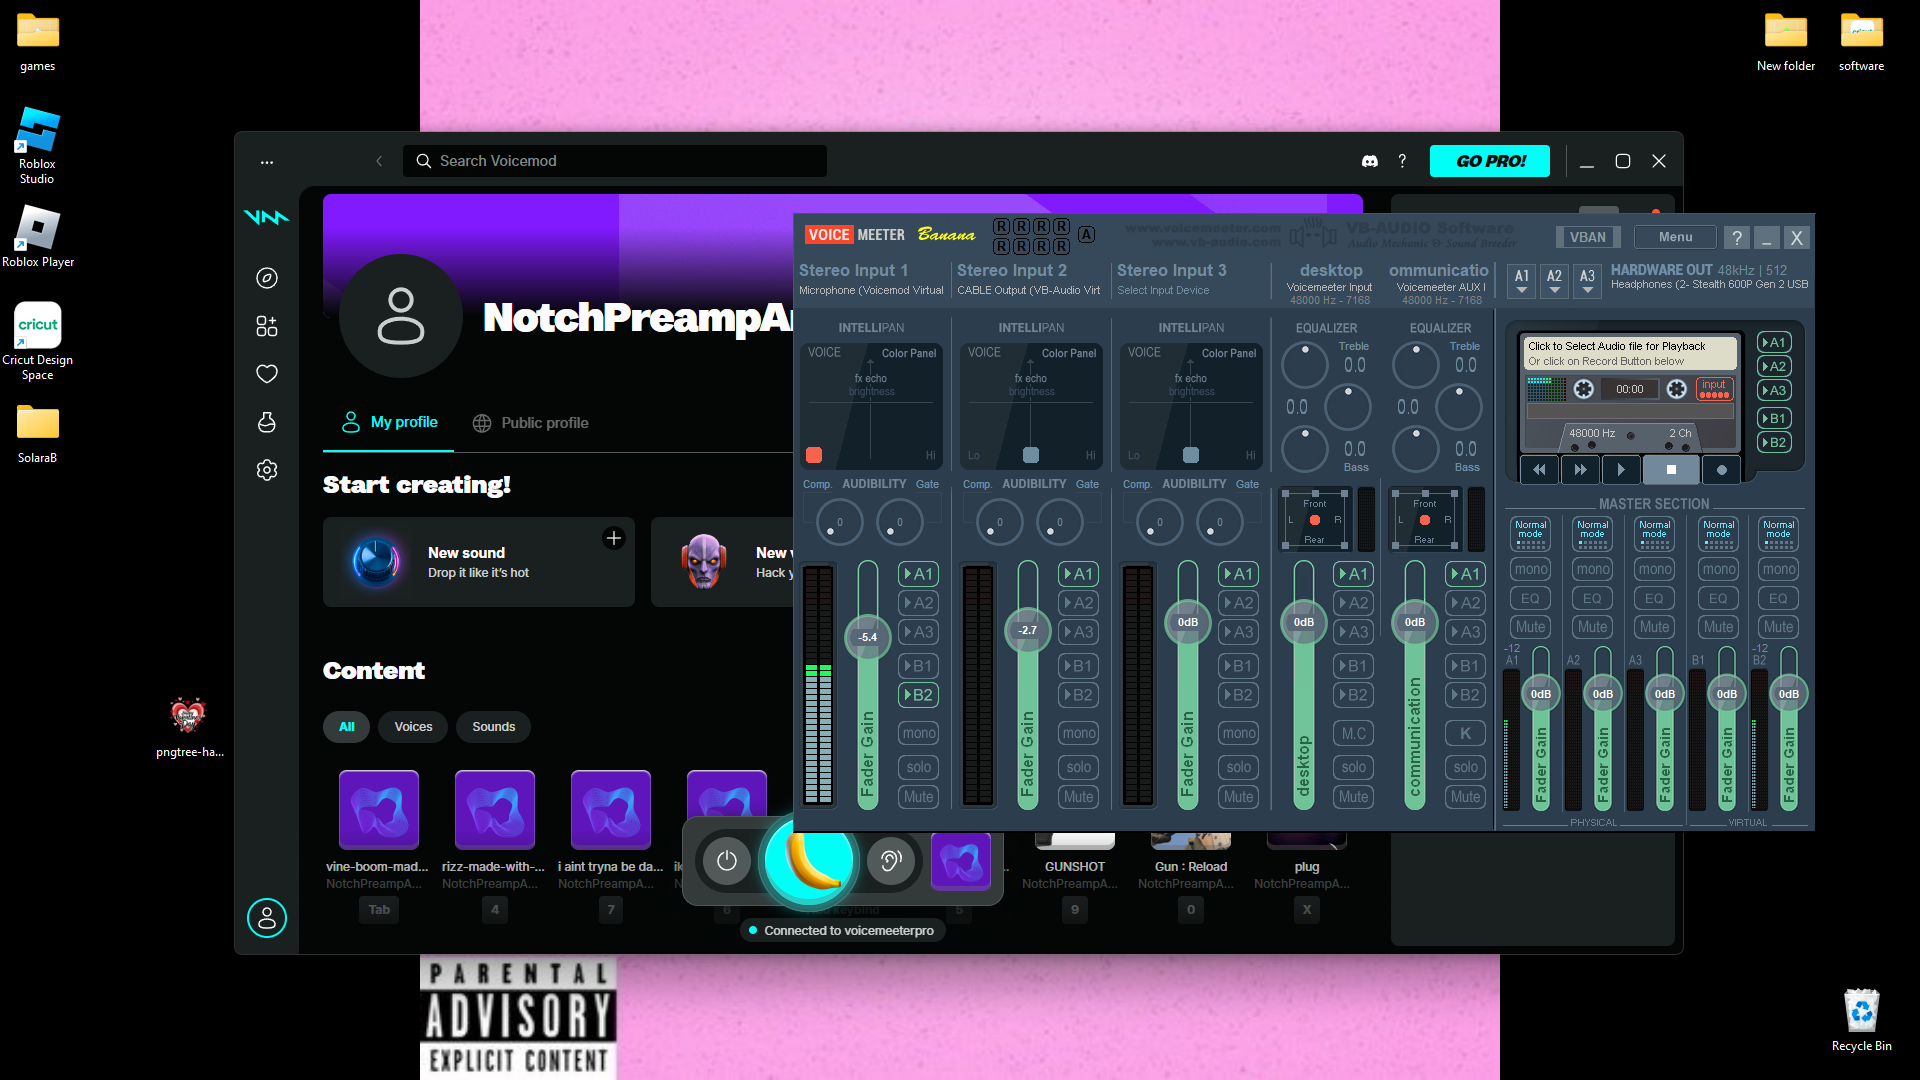This screenshot has height=1080, width=1920.
Task: Open the favorites heart icon in sidebar
Action: pyautogui.click(x=266, y=374)
